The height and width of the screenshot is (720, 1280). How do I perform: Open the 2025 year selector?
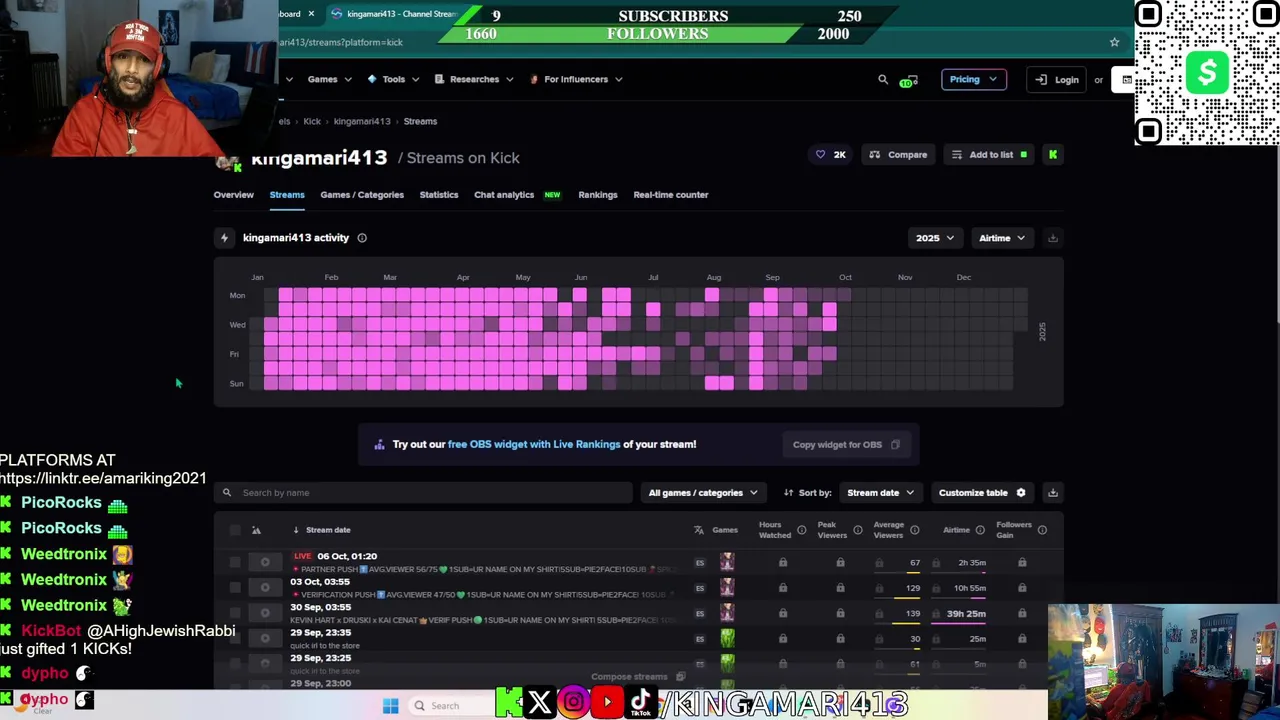(935, 238)
